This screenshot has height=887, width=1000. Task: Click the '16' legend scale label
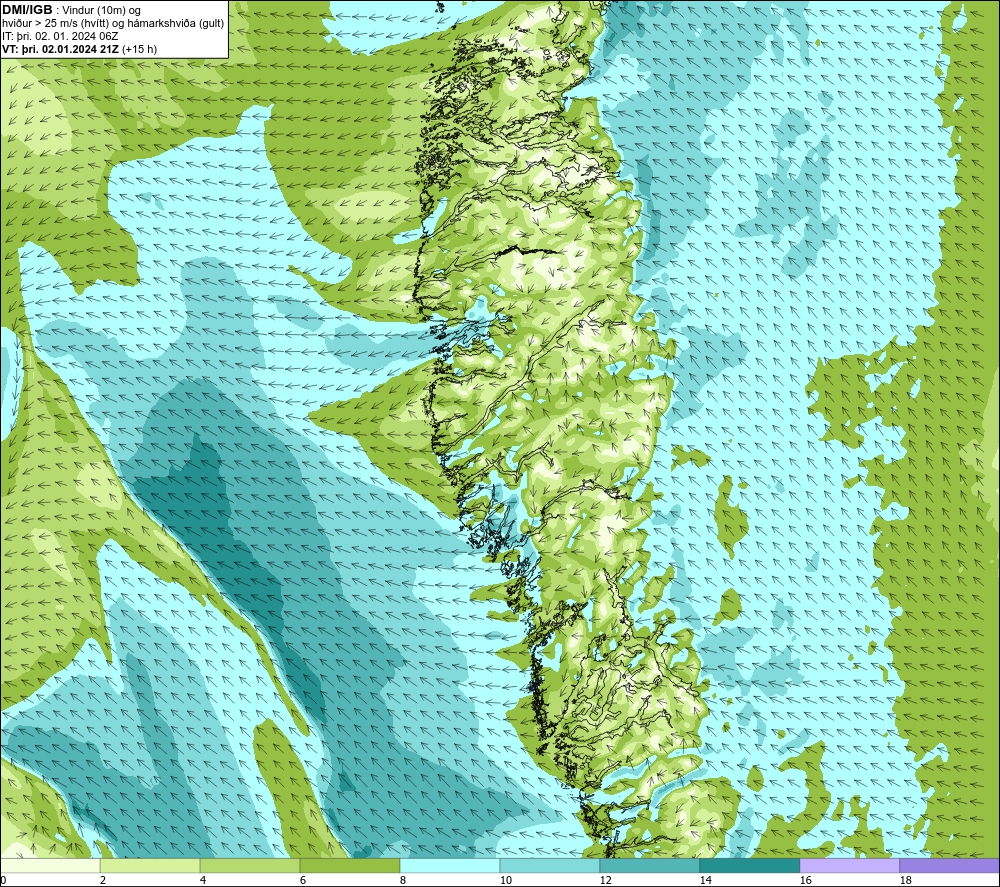(805, 880)
